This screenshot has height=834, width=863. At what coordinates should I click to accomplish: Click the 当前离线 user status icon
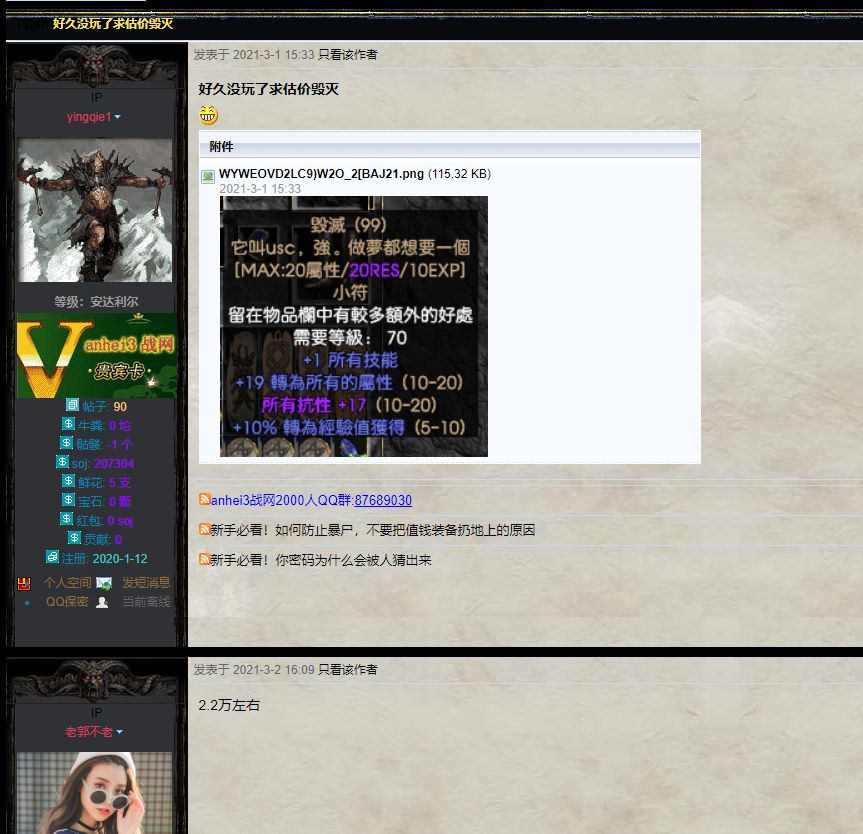(x=102, y=602)
